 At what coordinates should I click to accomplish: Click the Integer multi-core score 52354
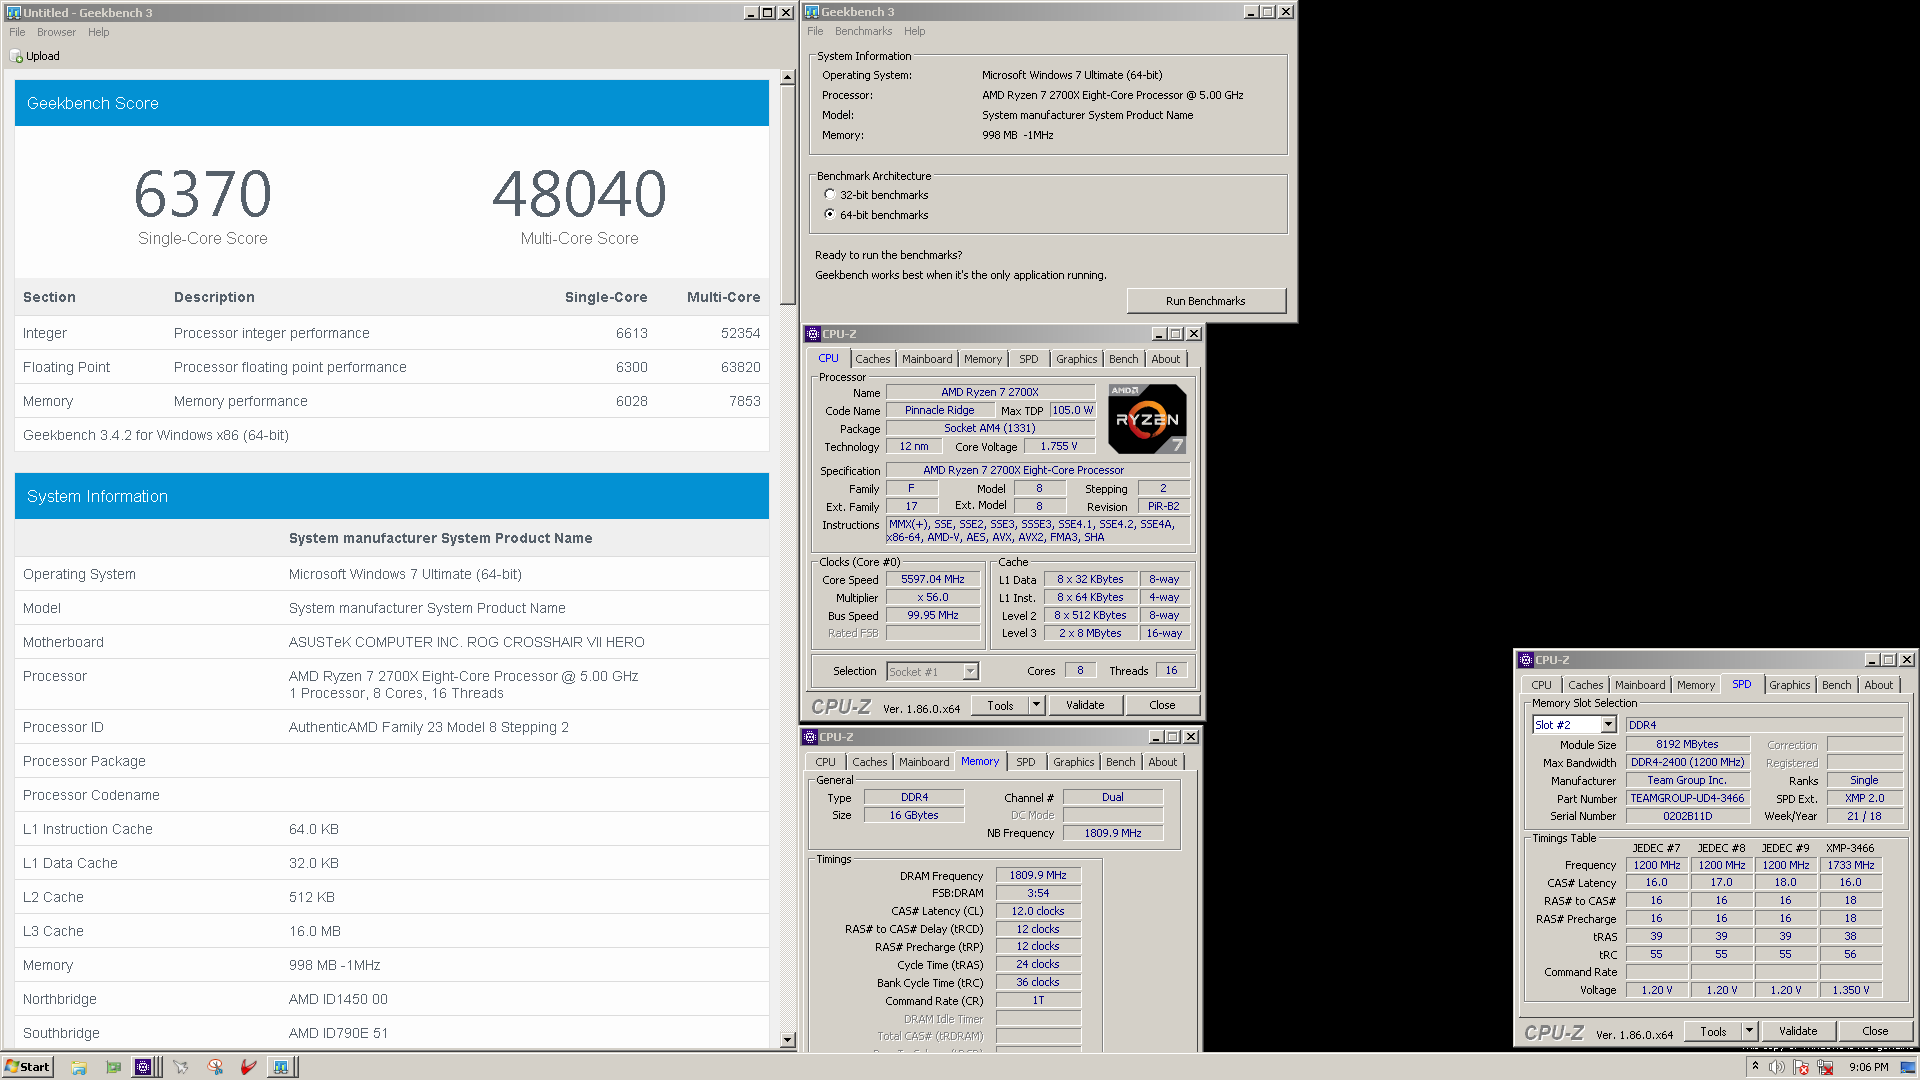740,333
